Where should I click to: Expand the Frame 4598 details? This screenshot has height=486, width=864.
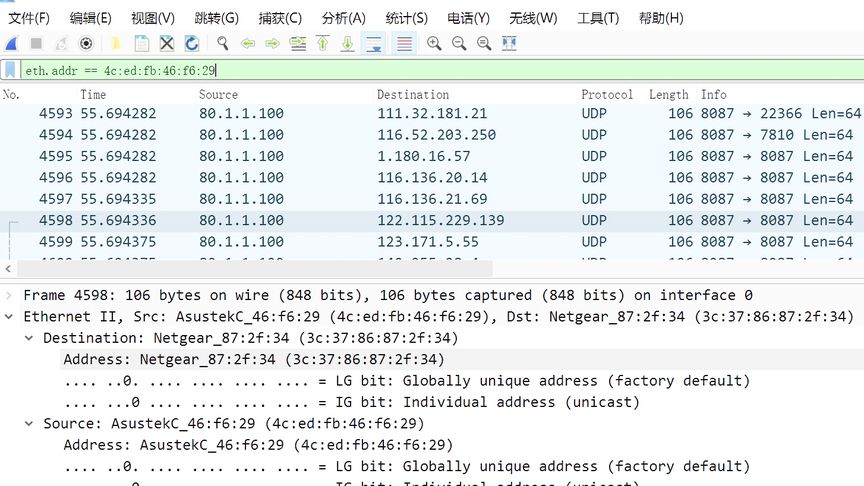[9, 296]
